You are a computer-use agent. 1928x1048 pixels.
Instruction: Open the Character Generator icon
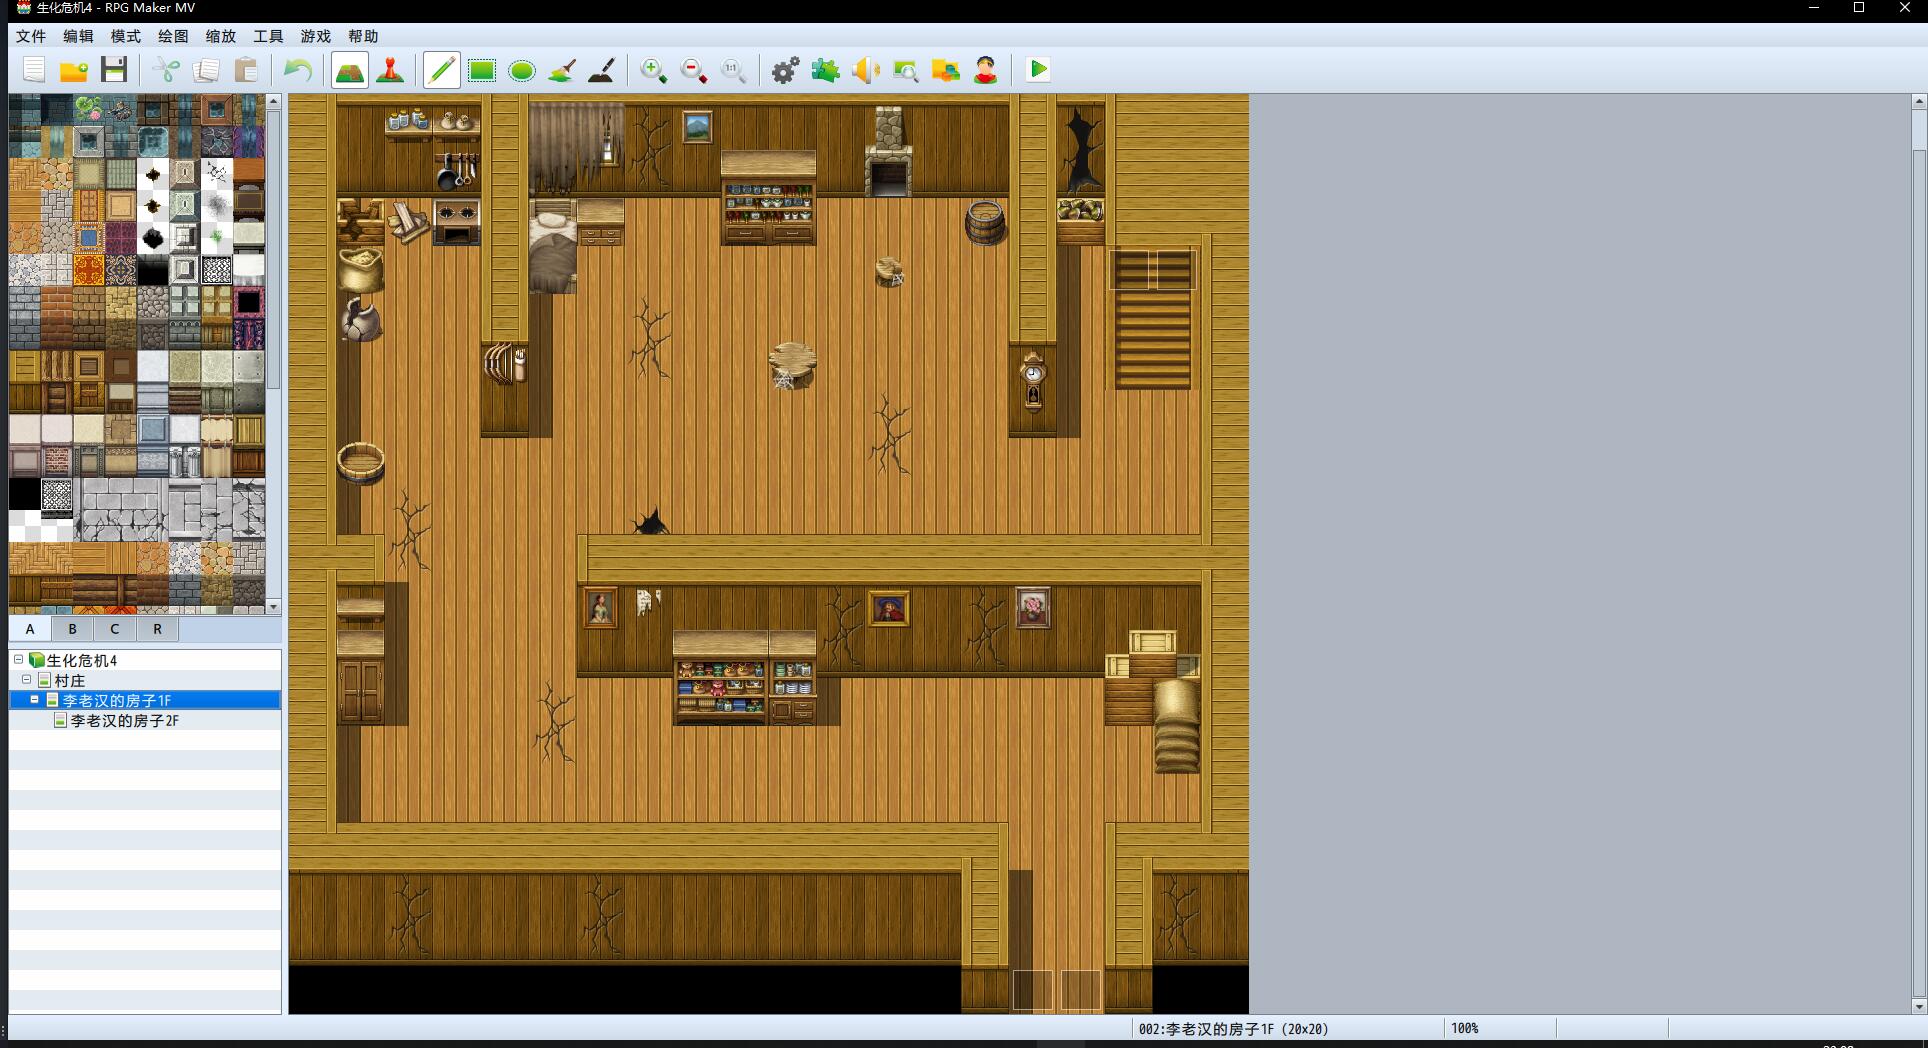tap(986, 70)
